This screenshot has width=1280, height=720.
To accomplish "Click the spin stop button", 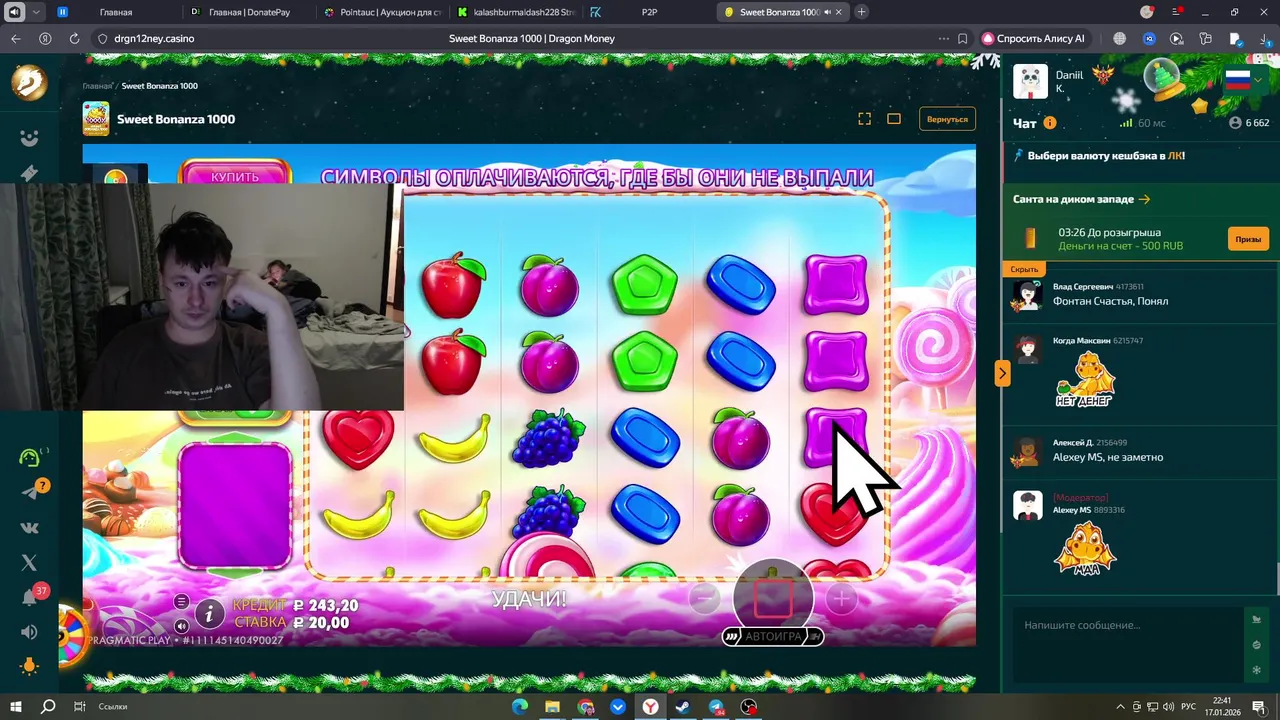I will pos(773,598).
